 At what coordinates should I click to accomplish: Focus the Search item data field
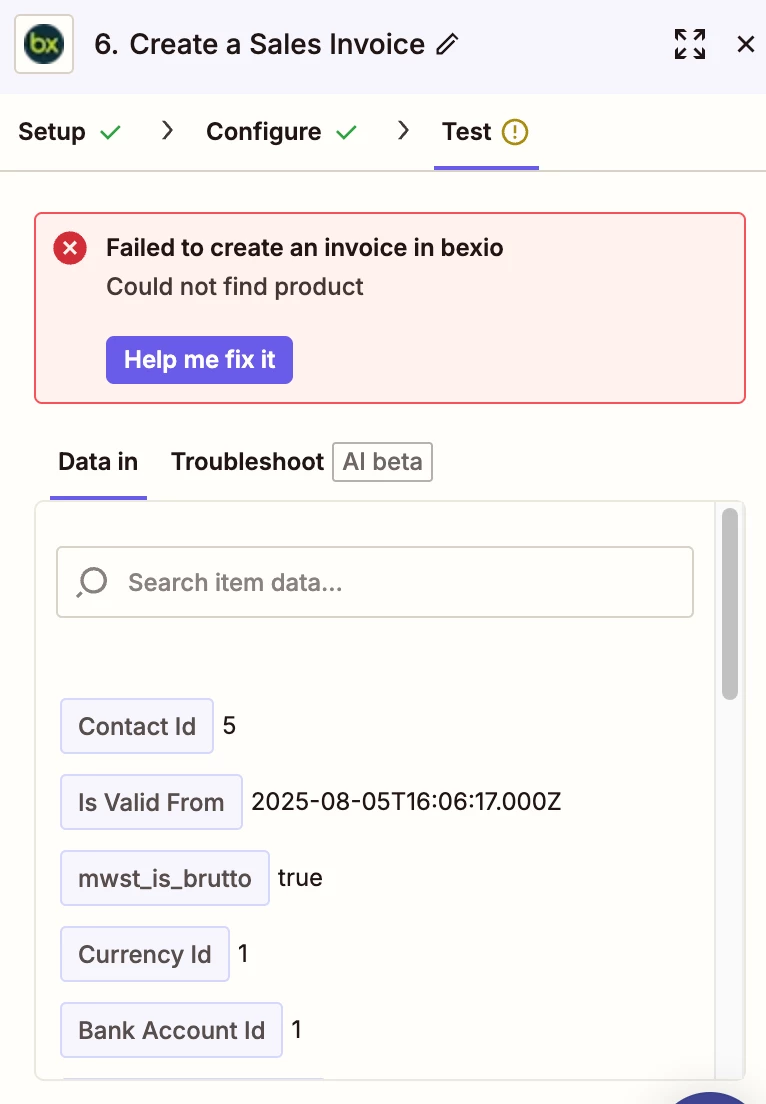(x=375, y=582)
